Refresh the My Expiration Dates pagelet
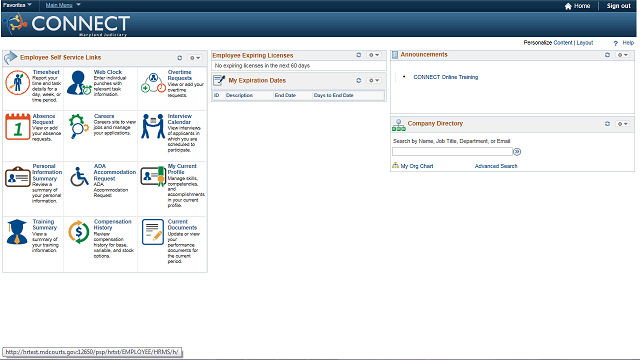 pyautogui.click(x=359, y=80)
